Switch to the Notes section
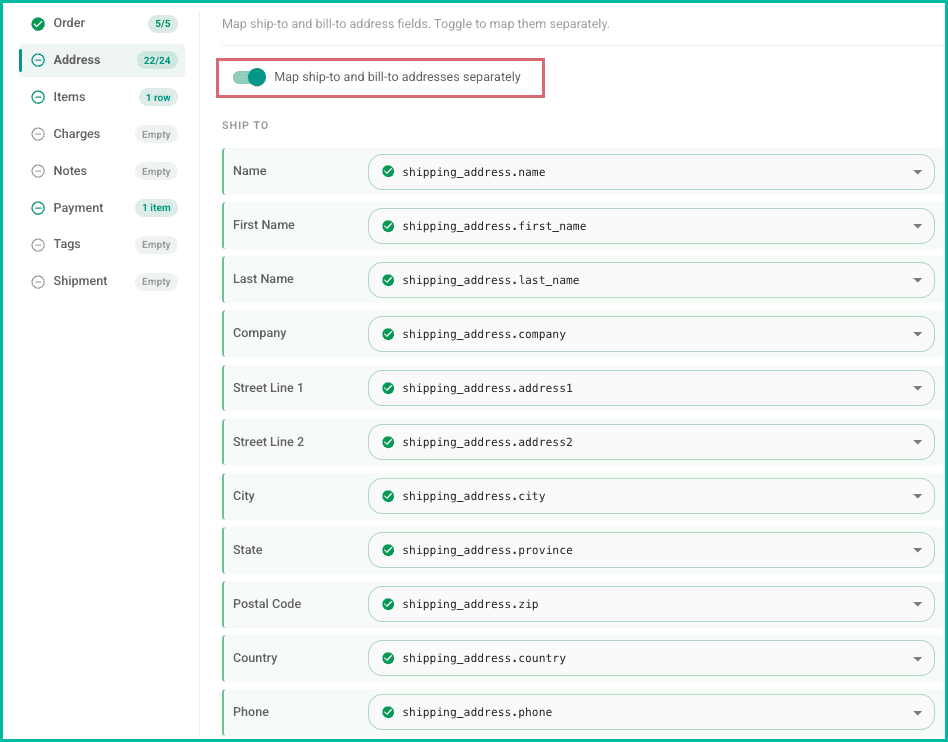 (102, 171)
